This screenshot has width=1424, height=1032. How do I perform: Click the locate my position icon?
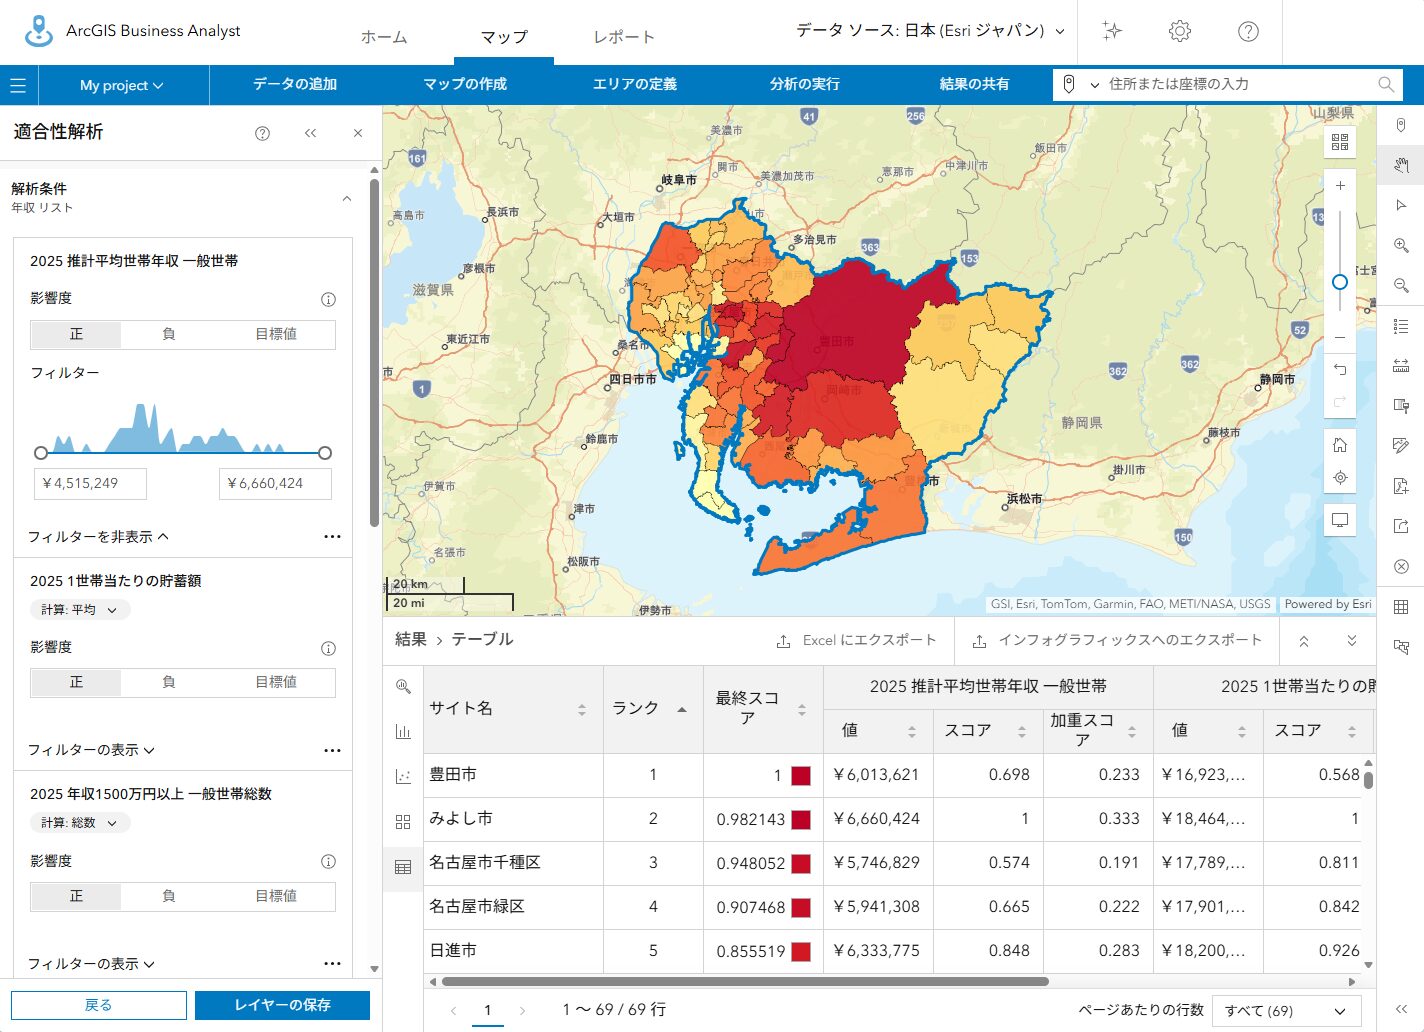1340,478
